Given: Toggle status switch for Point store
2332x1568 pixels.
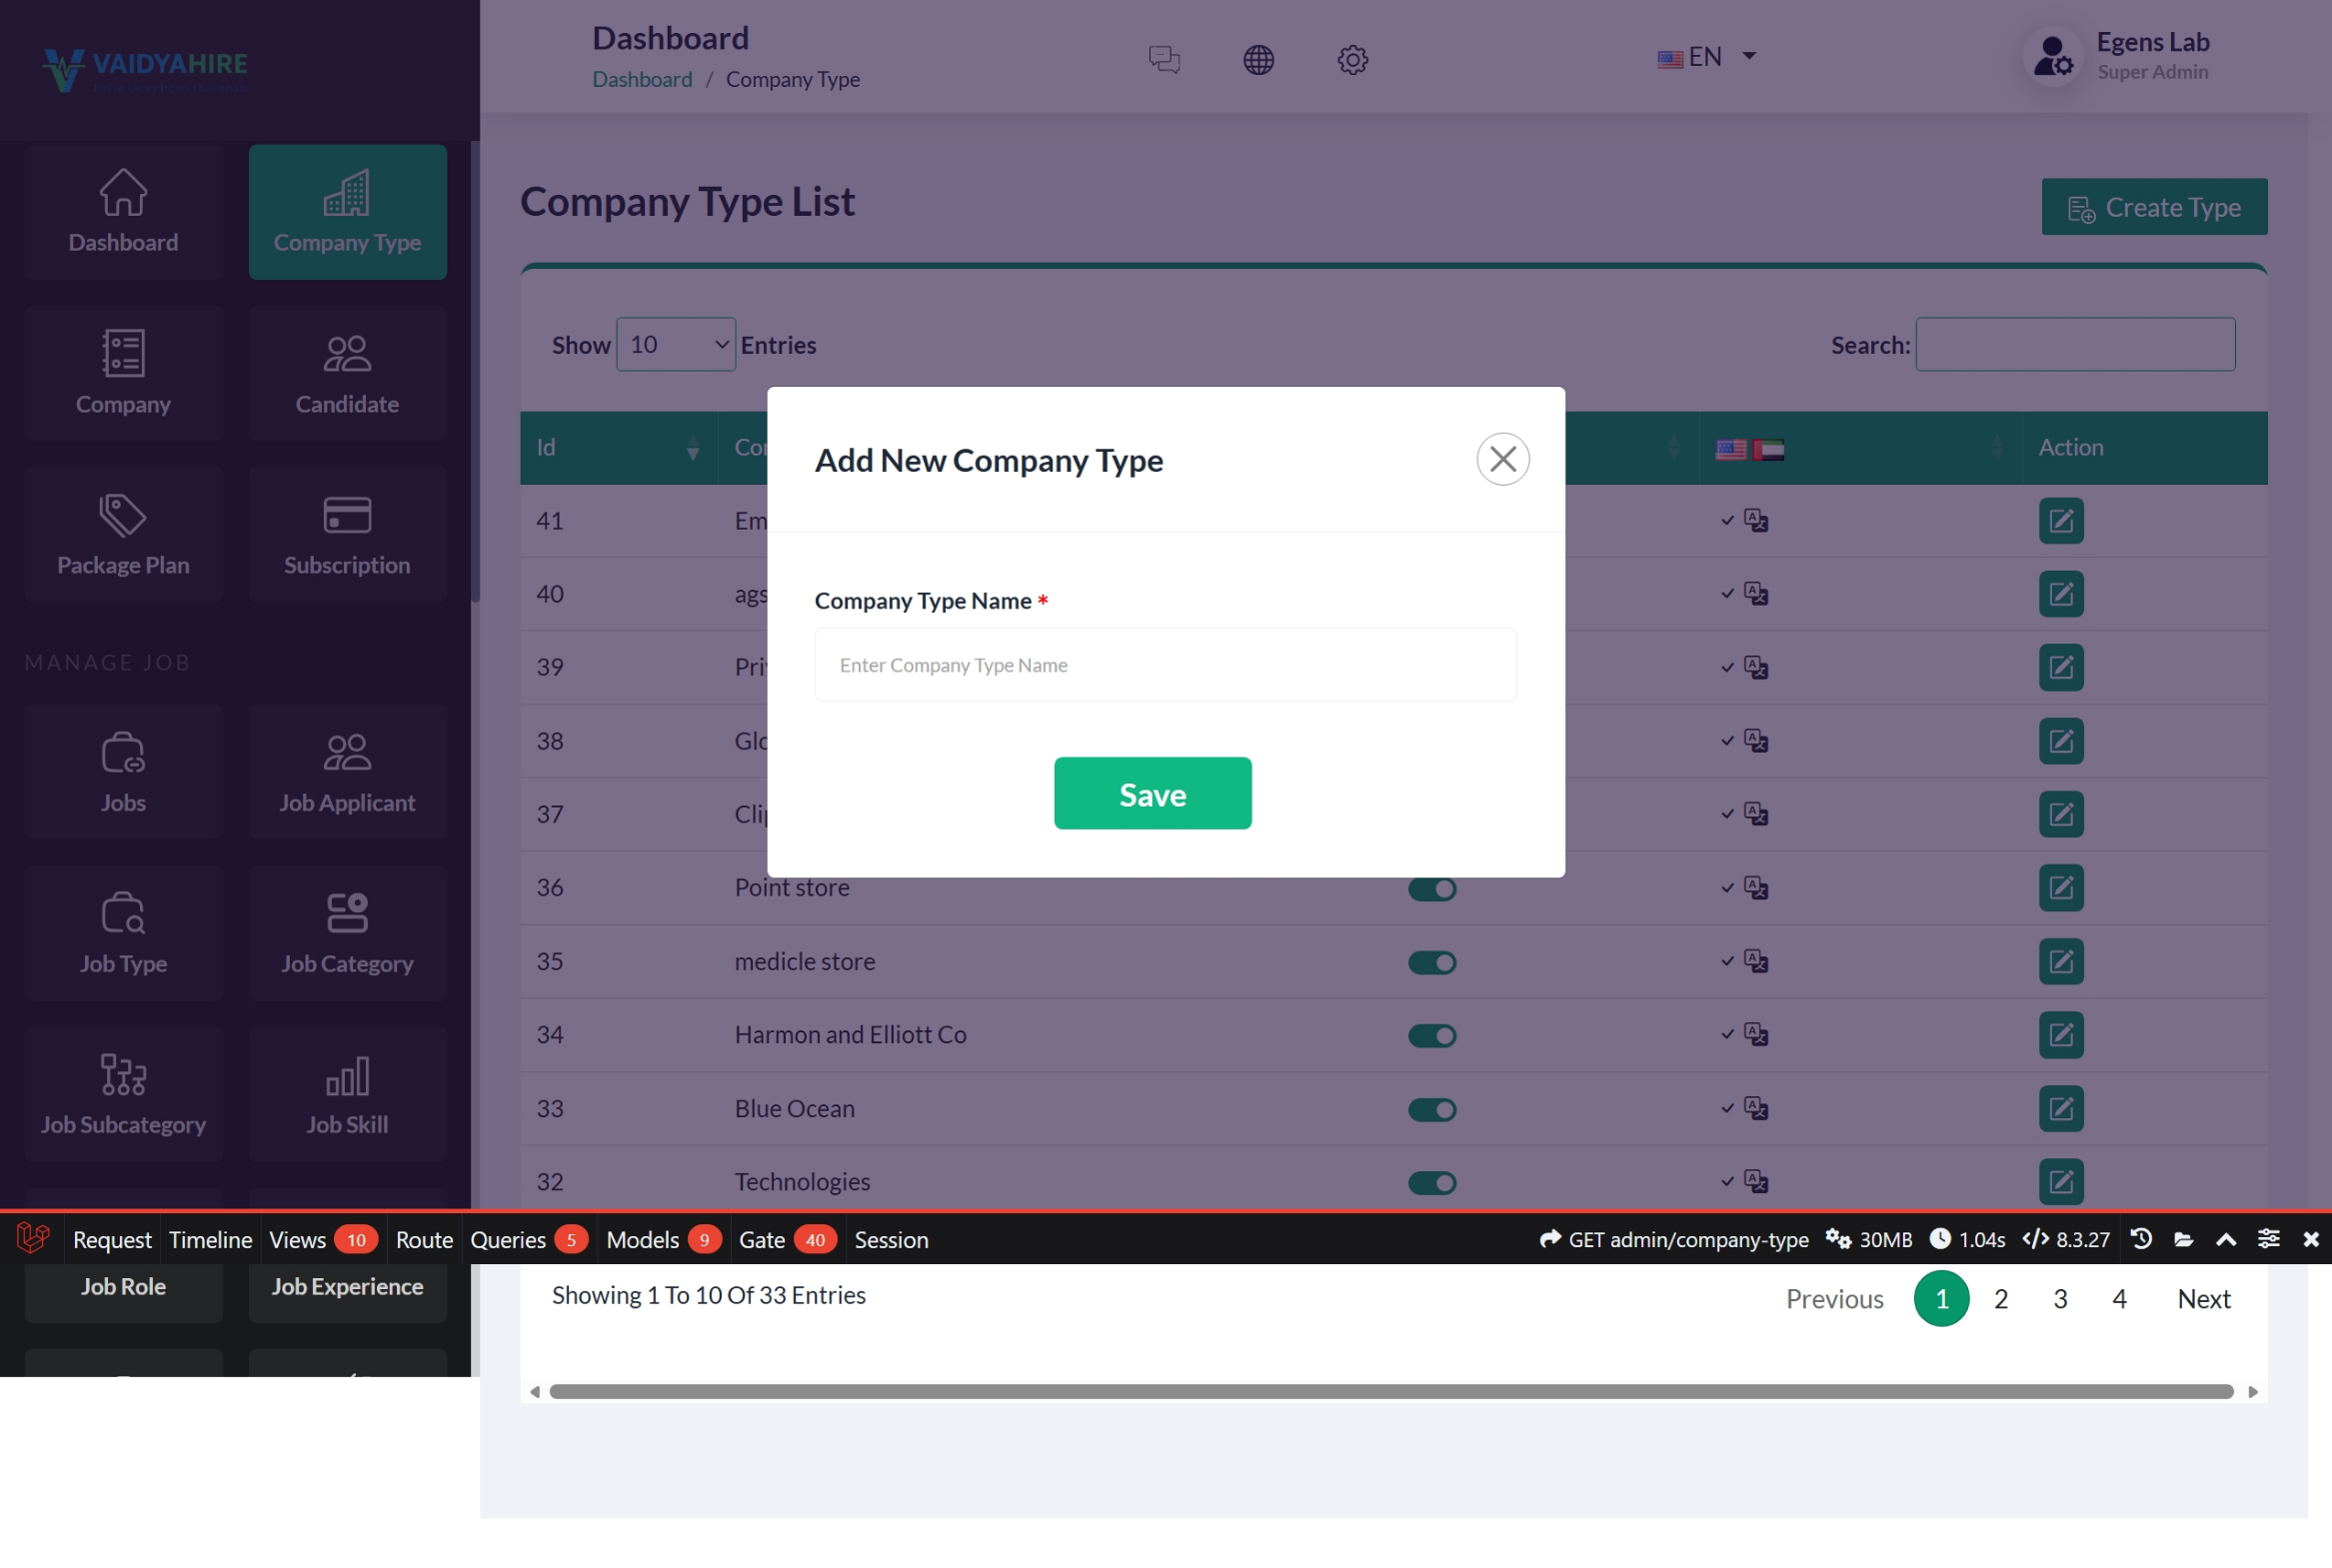Looking at the screenshot, I should (x=1432, y=889).
